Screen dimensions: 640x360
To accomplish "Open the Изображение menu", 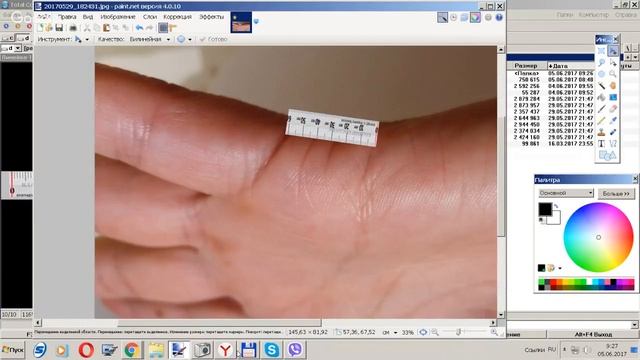I will click(118, 17).
